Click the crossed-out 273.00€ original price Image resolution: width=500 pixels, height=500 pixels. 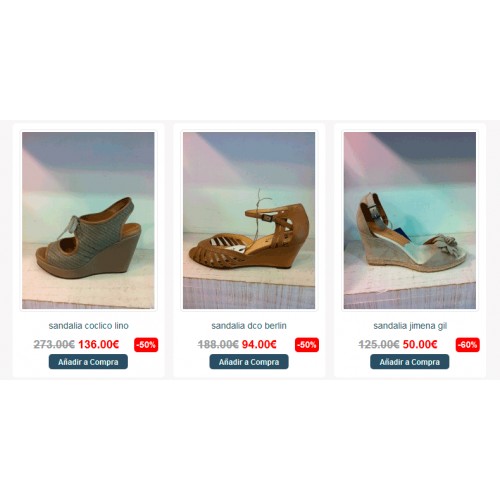tap(54, 344)
